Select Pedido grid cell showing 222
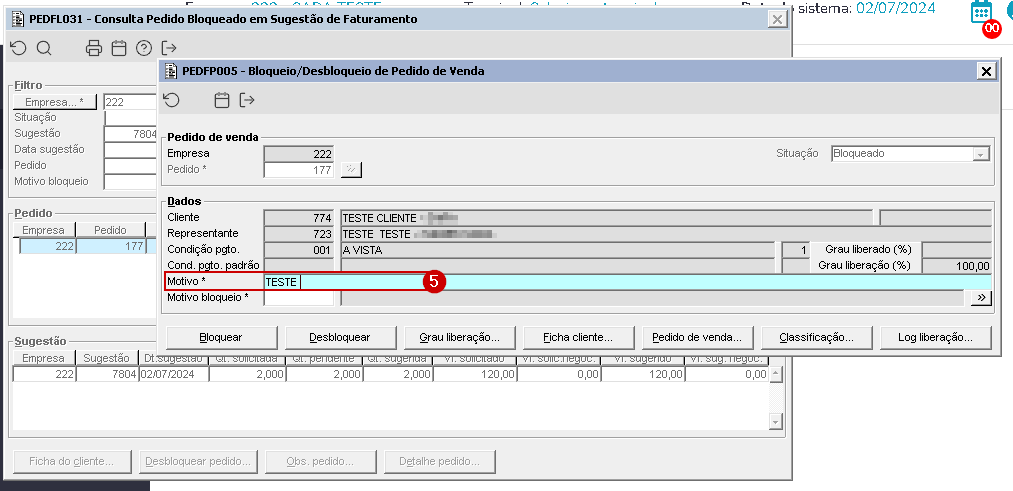Image resolution: width=1013 pixels, height=491 pixels. (47, 246)
